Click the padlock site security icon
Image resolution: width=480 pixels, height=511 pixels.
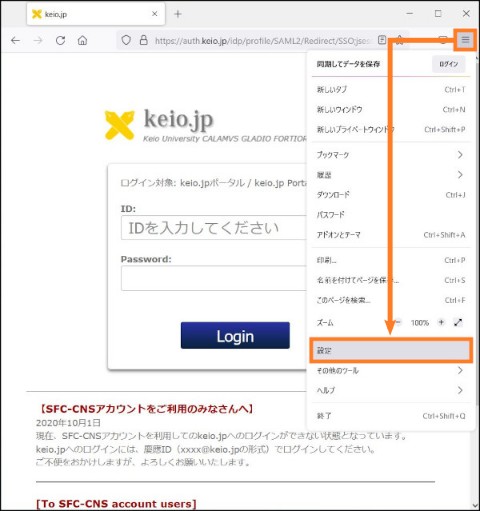144,40
